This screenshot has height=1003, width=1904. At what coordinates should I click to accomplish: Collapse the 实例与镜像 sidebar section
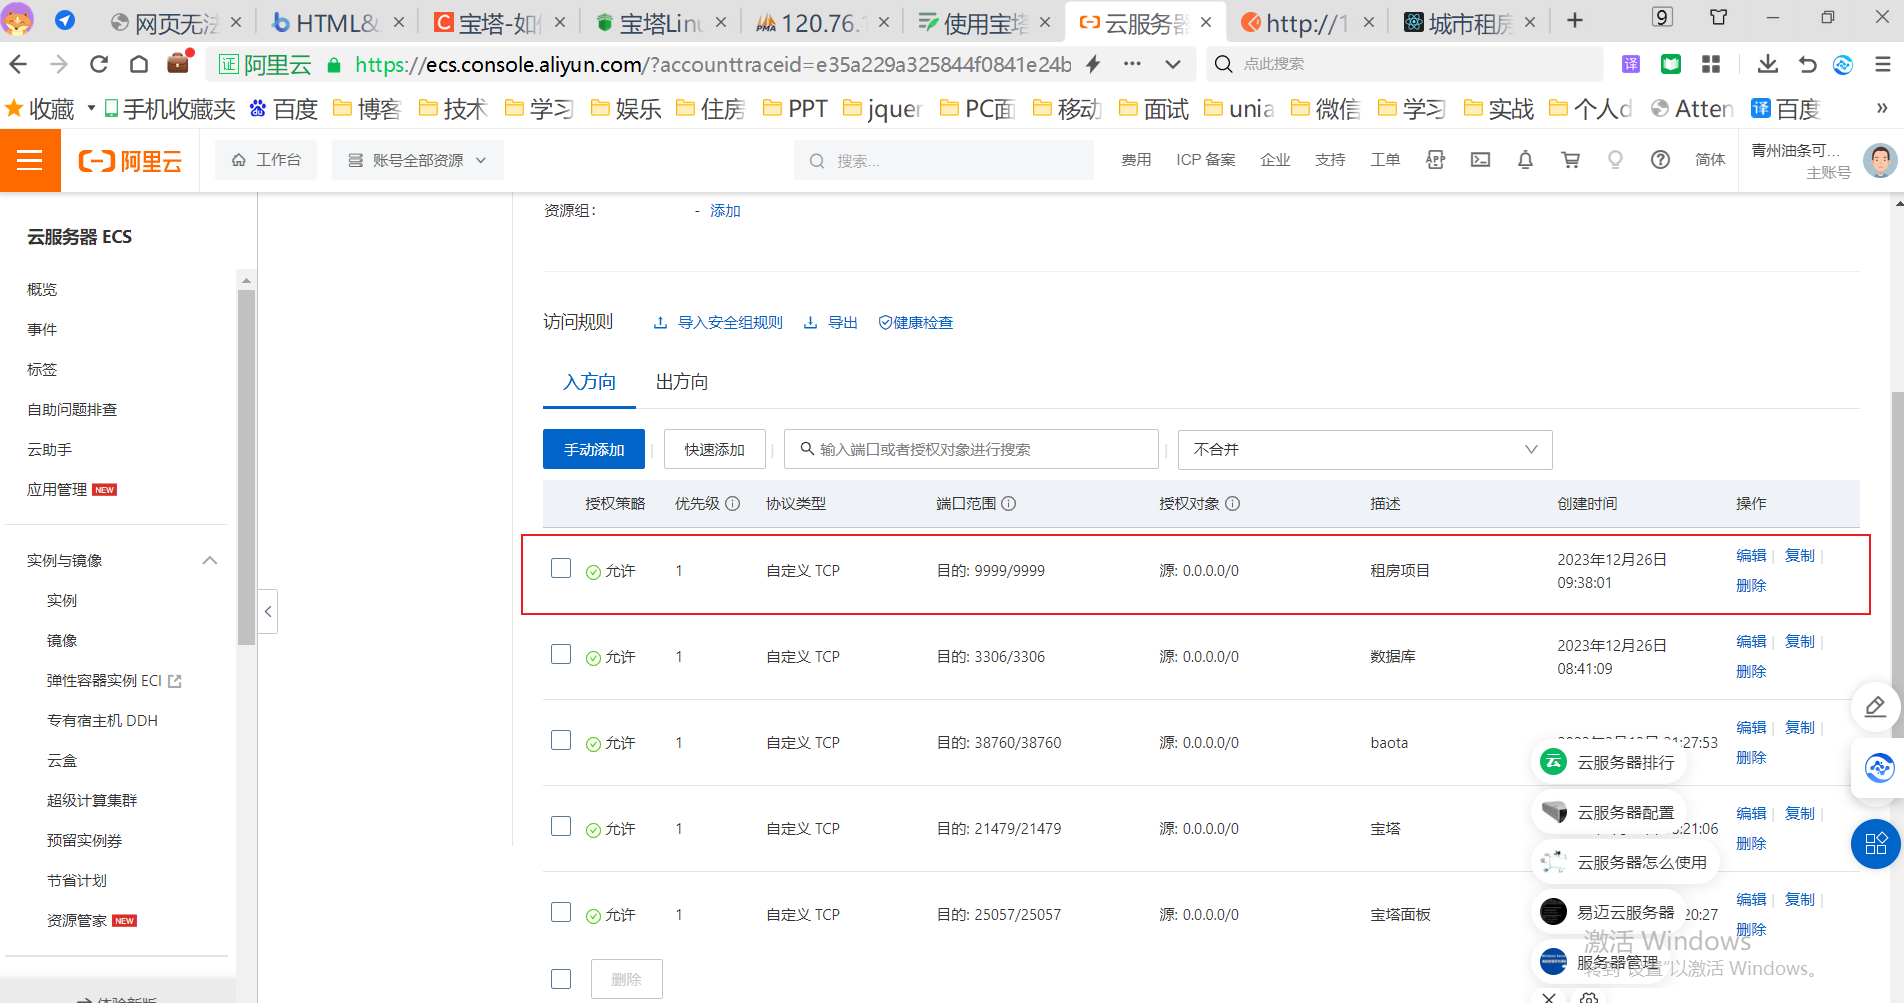[210, 560]
